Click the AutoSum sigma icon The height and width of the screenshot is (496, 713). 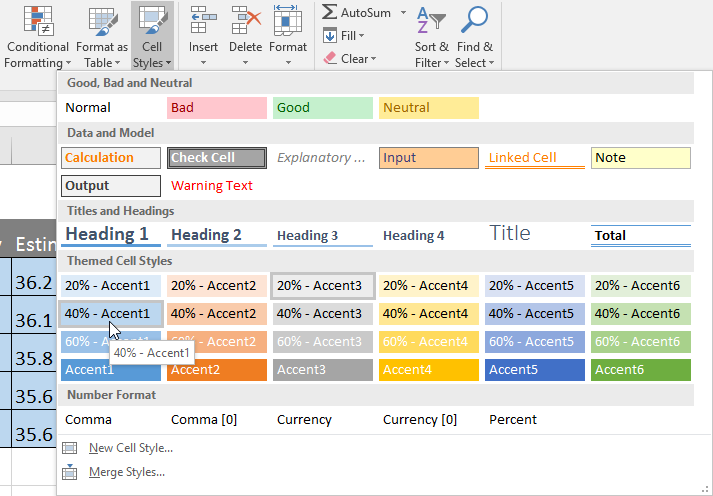329,13
